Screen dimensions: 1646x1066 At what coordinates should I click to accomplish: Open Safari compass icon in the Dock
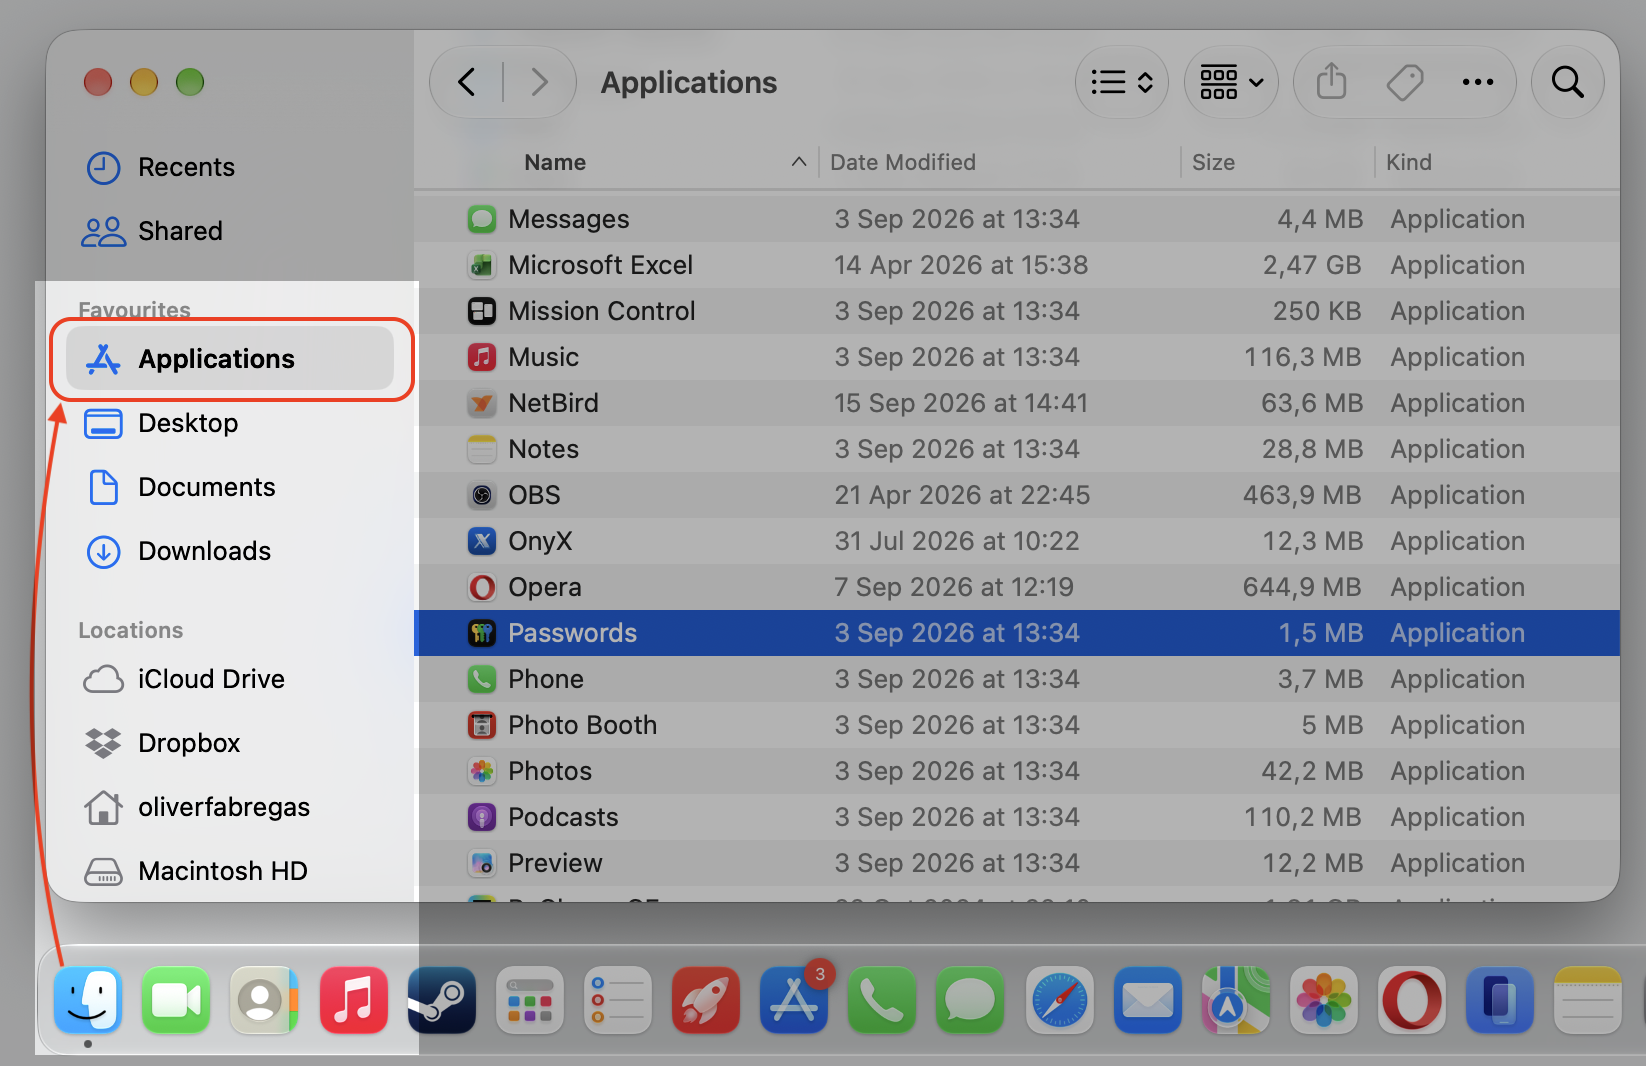tap(1059, 1000)
